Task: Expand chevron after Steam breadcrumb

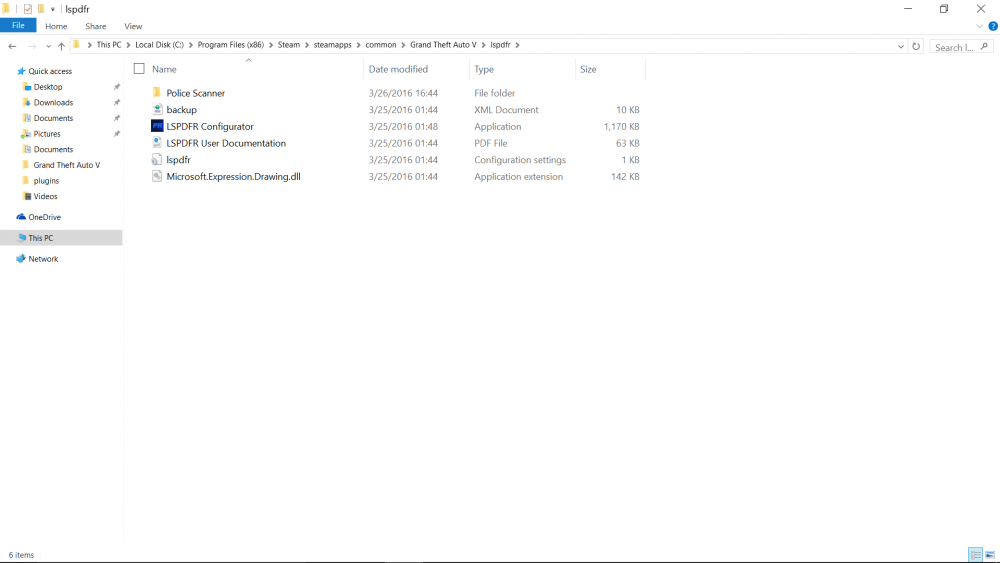Action: (307, 45)
